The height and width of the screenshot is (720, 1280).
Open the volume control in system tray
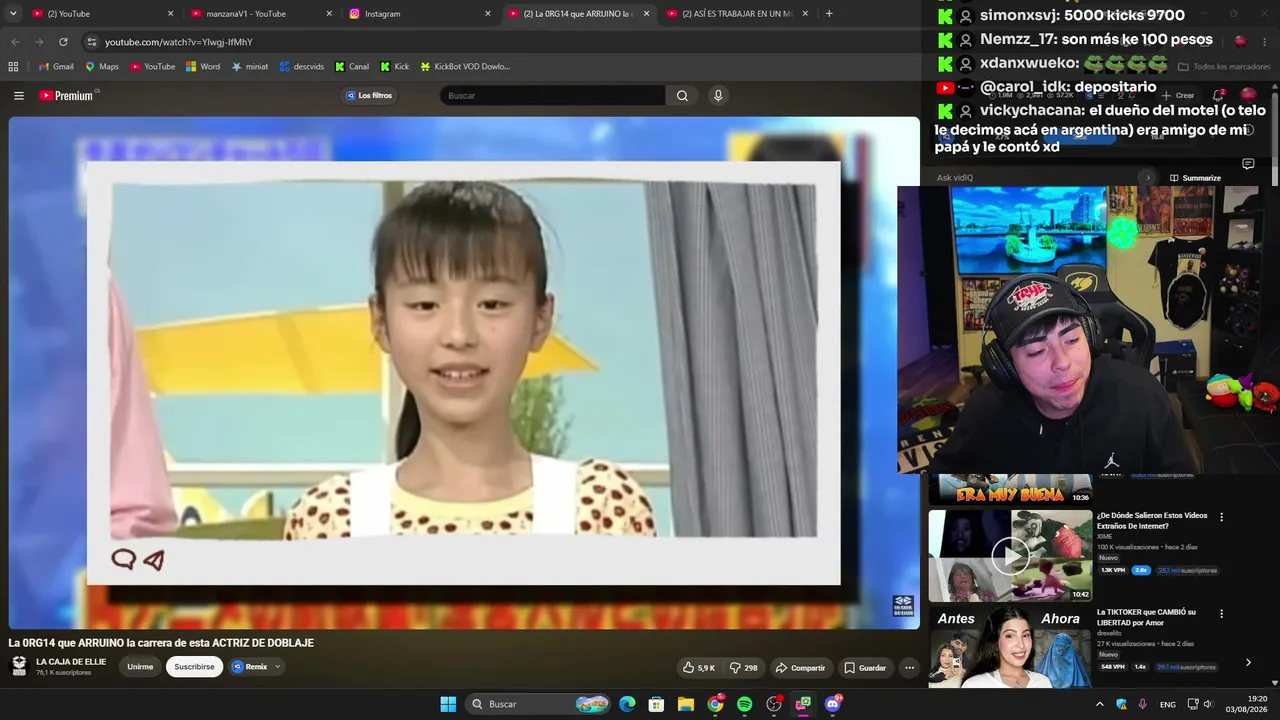click(1208, 704)
